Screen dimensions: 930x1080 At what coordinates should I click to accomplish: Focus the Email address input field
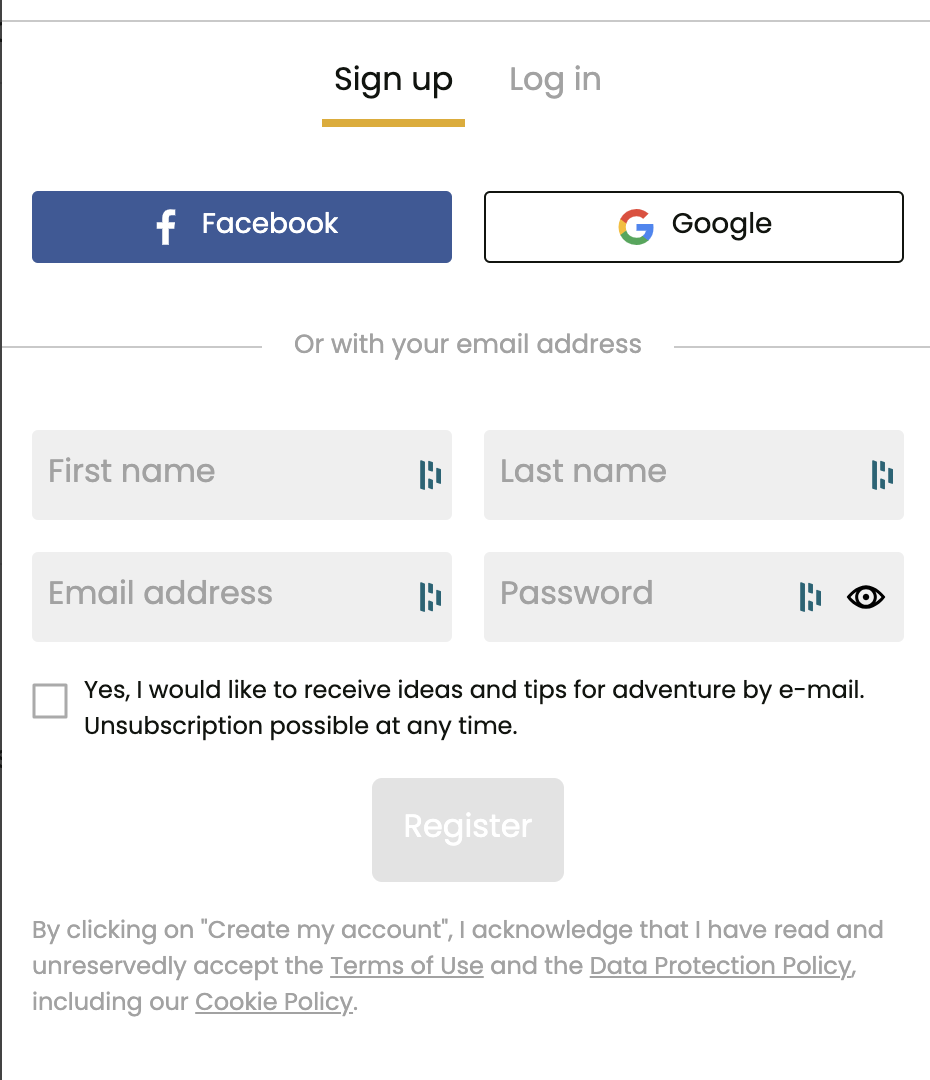pyautogui.click(x=242, y=597)
